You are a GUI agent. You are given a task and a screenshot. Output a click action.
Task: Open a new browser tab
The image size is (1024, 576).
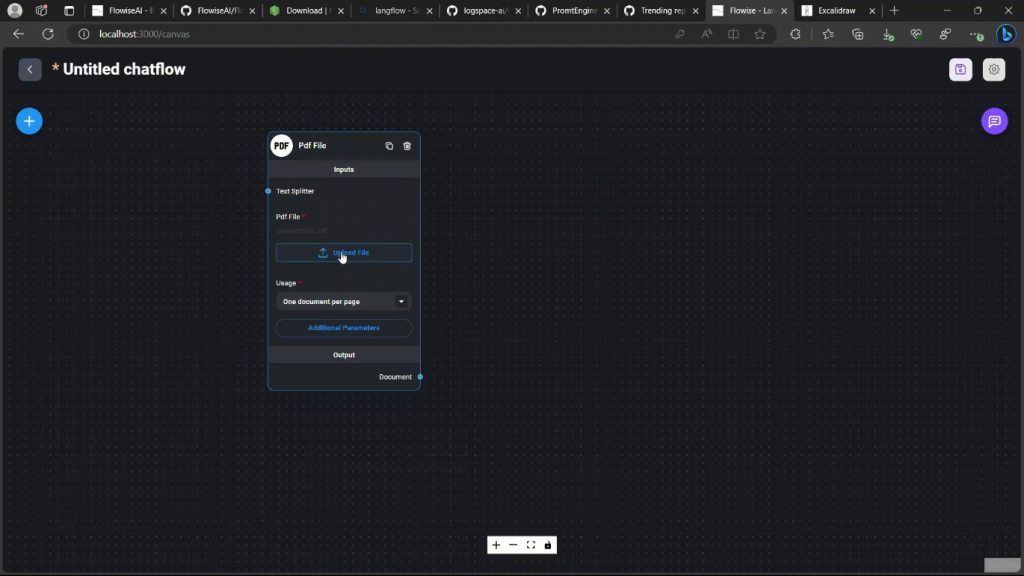pos(894,10)
